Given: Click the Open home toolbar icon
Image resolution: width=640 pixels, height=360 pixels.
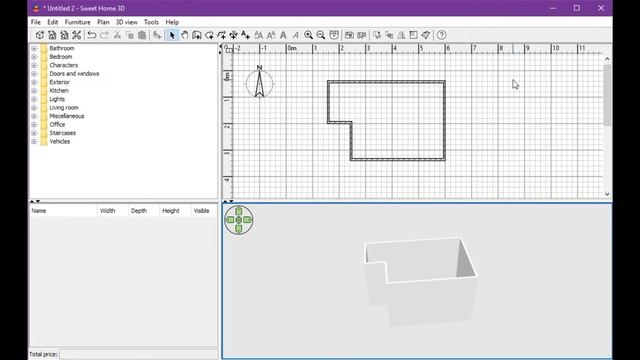Looking at the screenshot, I should pos(52,35).
